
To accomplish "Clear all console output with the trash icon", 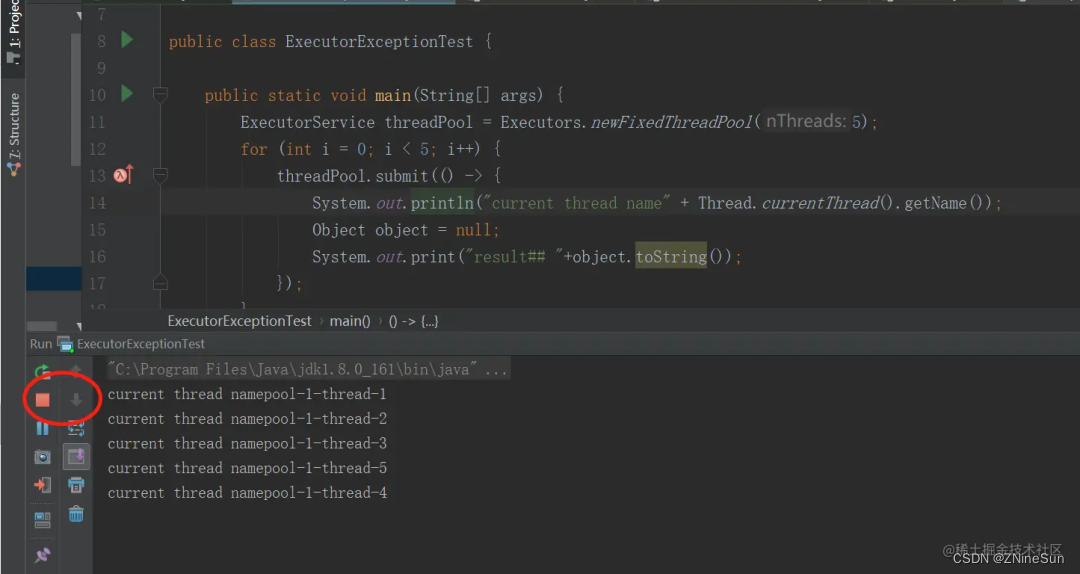I will tap(76, 514).
